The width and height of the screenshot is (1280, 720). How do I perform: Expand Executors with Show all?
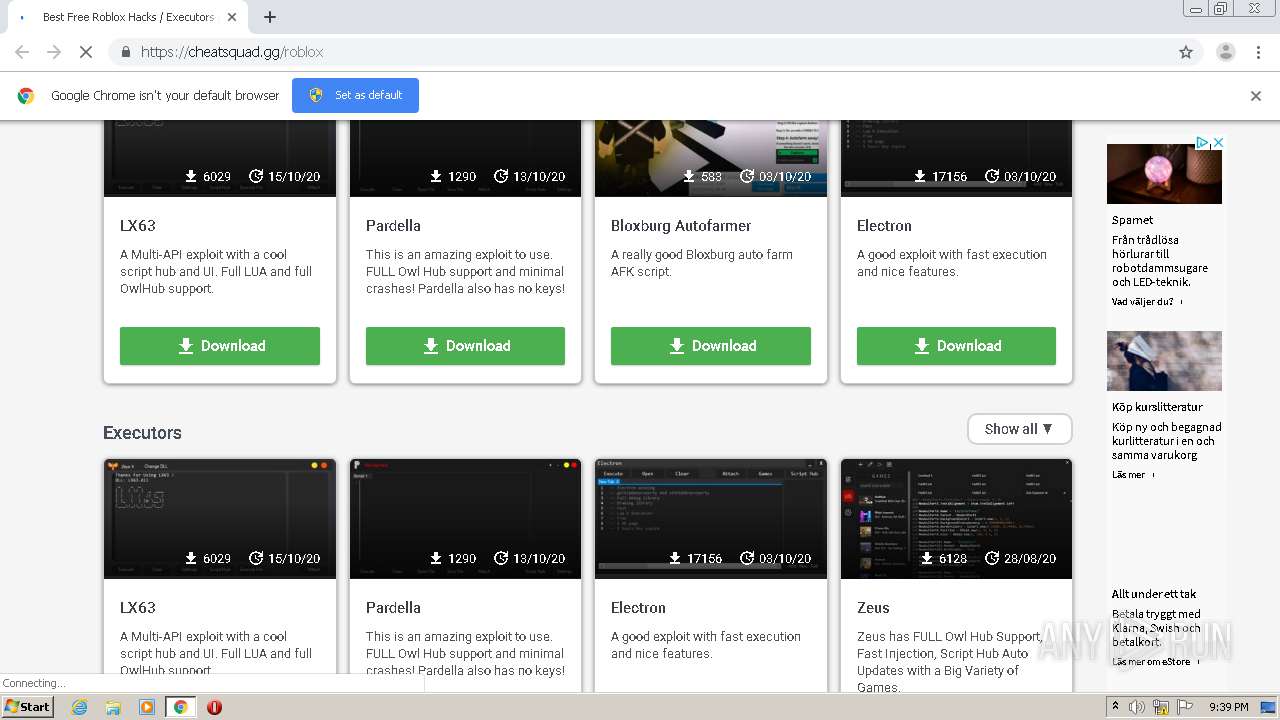tap(1019, 429)
